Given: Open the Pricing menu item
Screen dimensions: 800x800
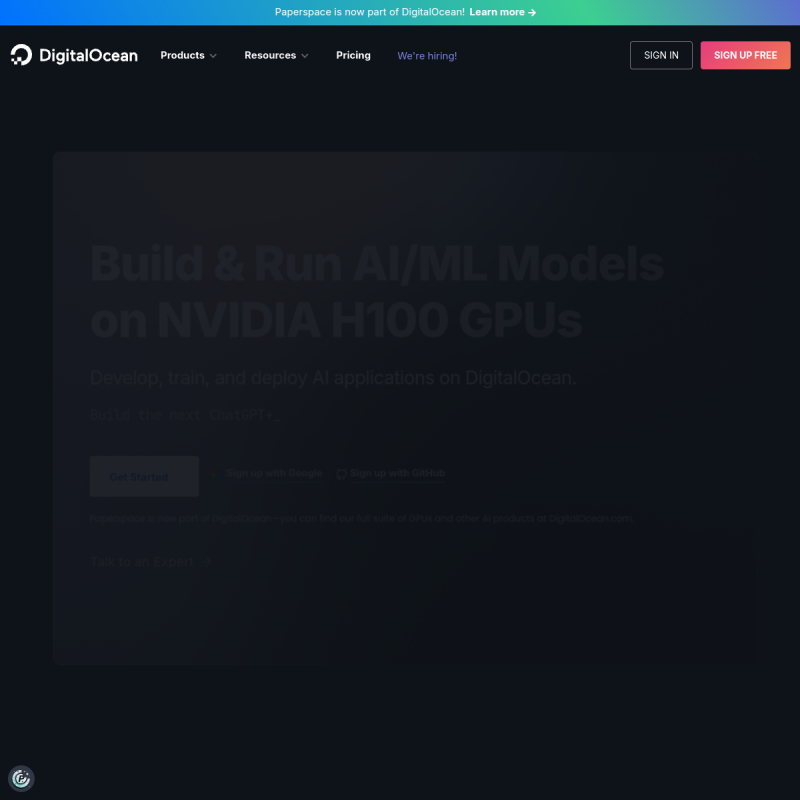Looking at the screenshot, I should point(353,55).
